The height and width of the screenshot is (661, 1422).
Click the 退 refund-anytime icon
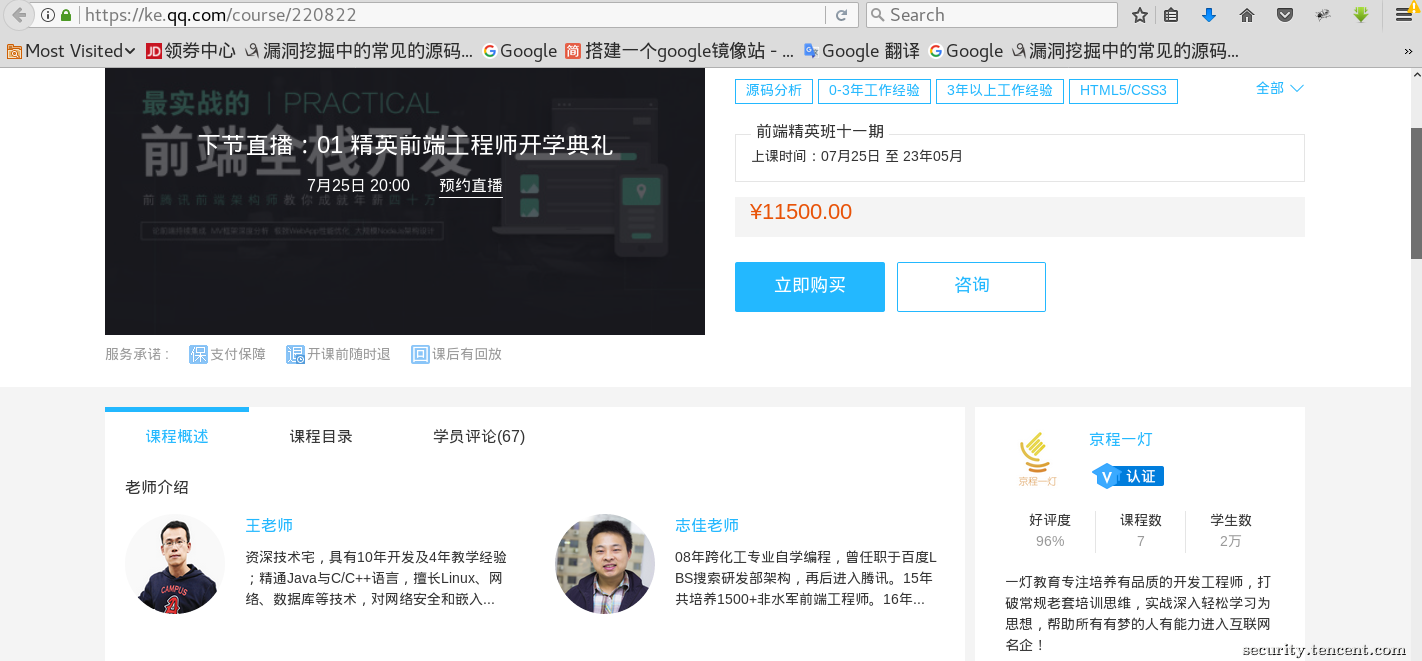(x=295, y=353)
